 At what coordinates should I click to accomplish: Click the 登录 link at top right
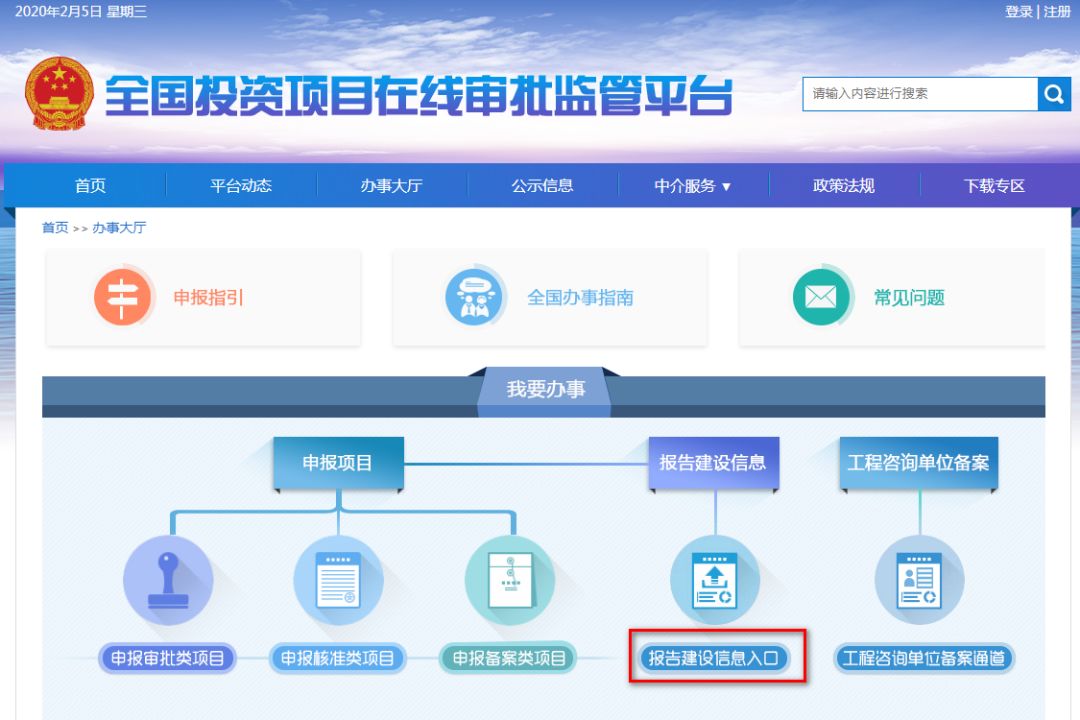(1019, 12)
